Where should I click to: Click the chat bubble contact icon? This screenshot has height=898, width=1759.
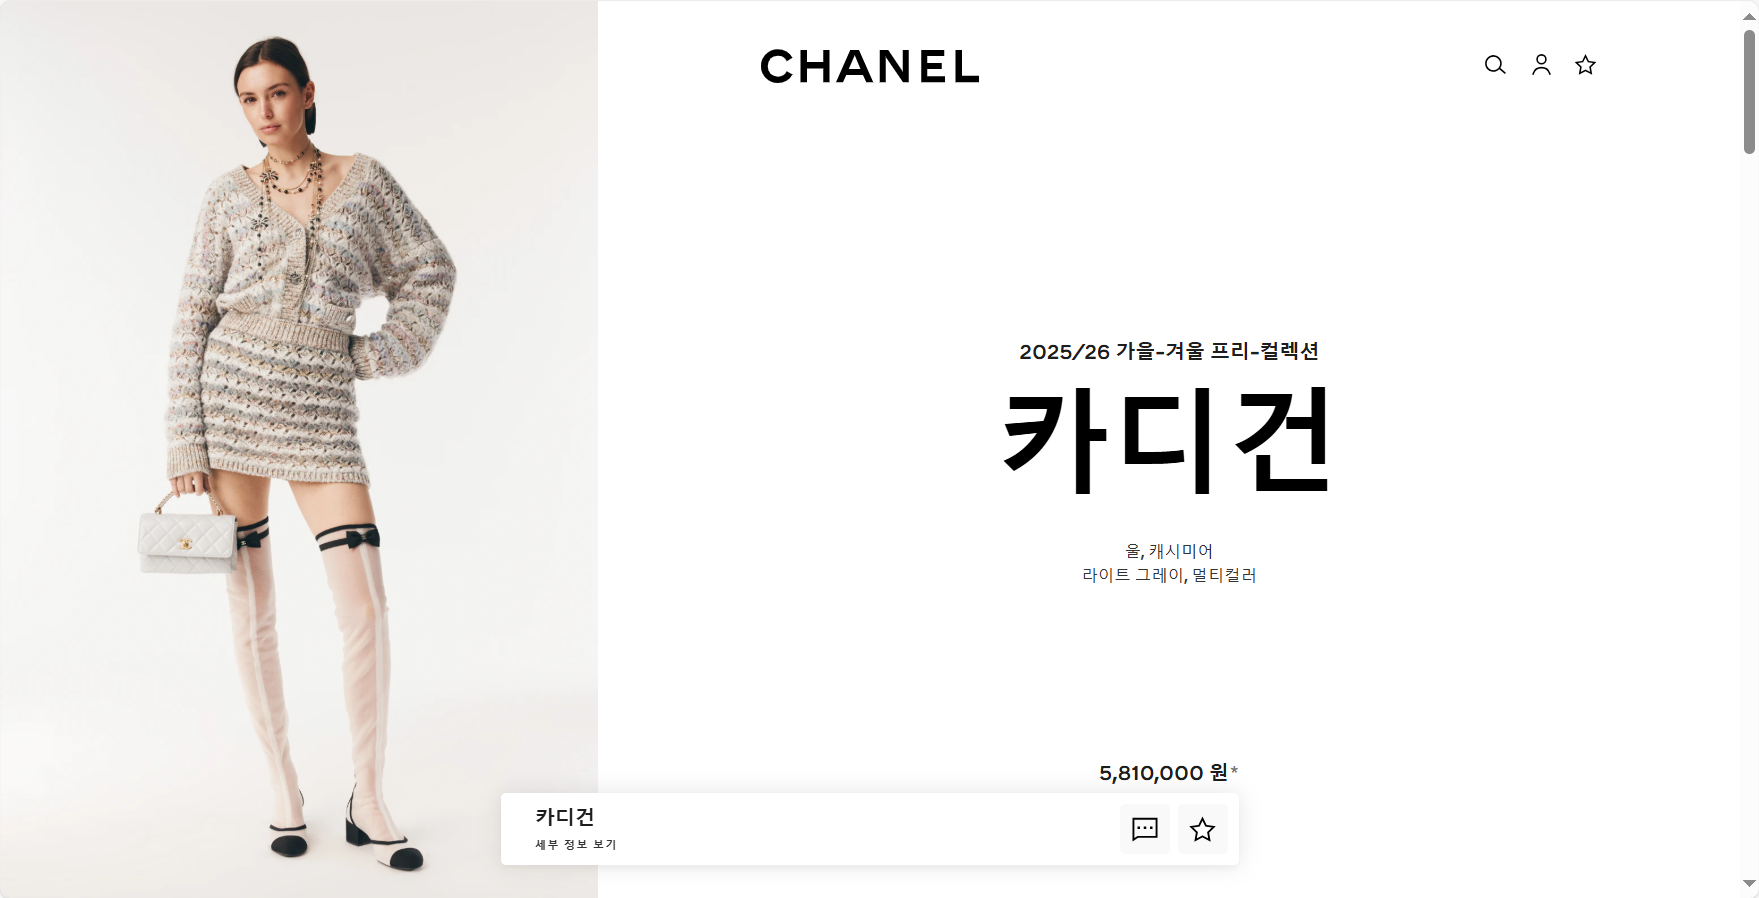tap(1145, 829)
